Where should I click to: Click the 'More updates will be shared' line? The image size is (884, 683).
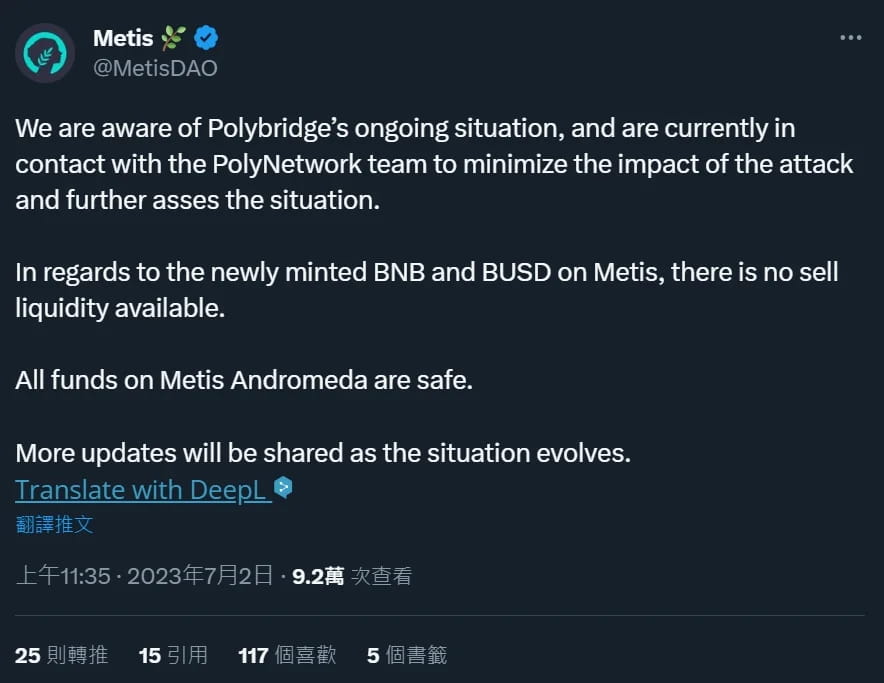(323, 453)
